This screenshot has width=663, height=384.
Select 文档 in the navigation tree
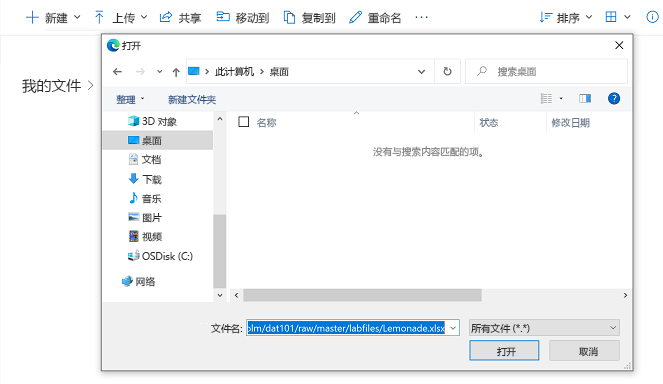point(145,159)
